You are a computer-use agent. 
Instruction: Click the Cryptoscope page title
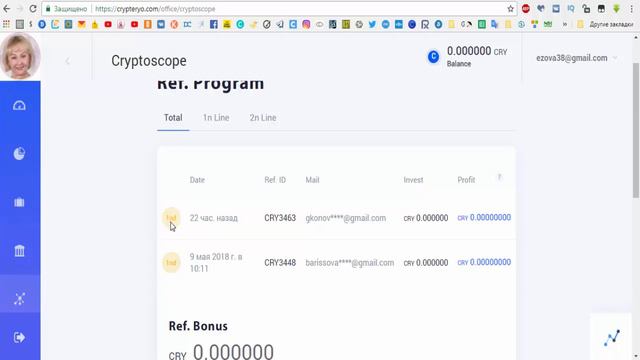point(149,61)
